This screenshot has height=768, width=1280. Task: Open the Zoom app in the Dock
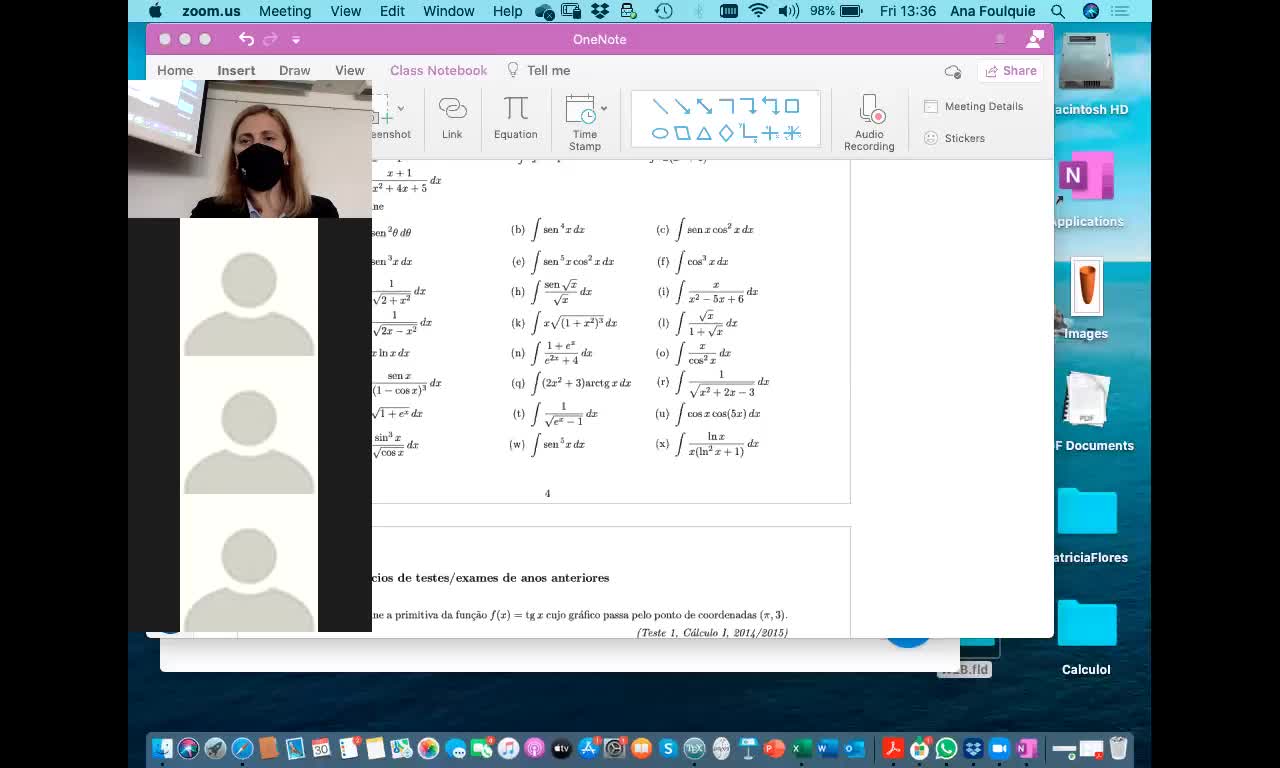(999, 748)
